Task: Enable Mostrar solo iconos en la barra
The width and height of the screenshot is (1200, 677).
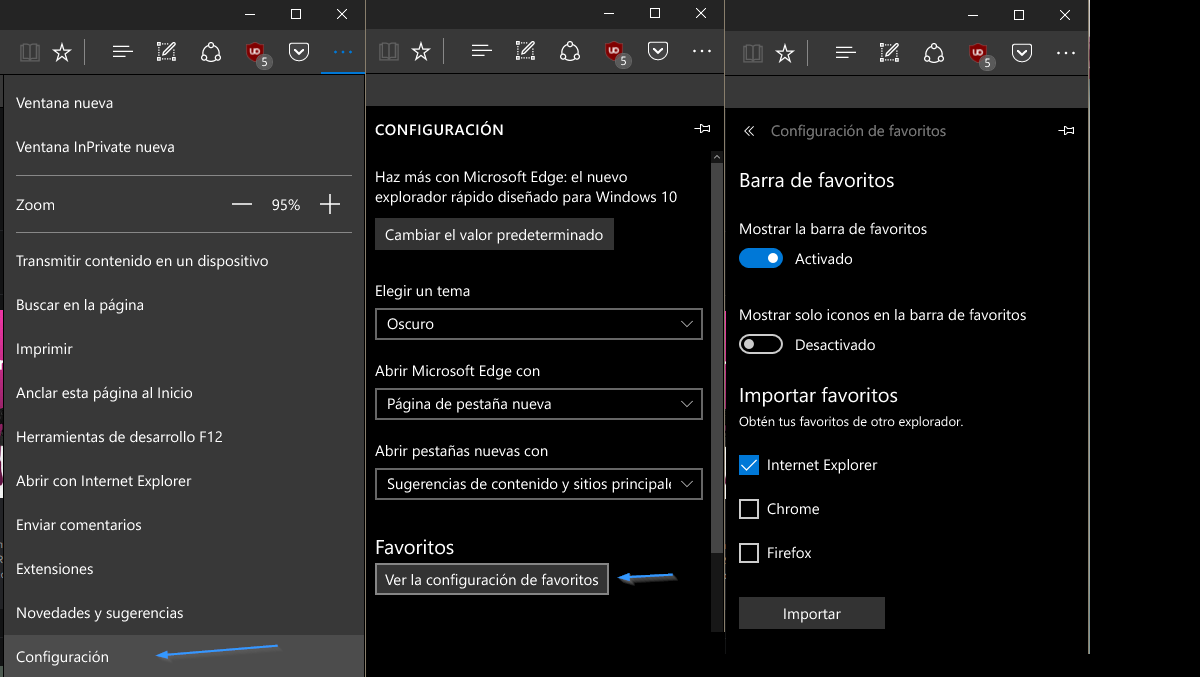Action: click(x=761, y=344)
